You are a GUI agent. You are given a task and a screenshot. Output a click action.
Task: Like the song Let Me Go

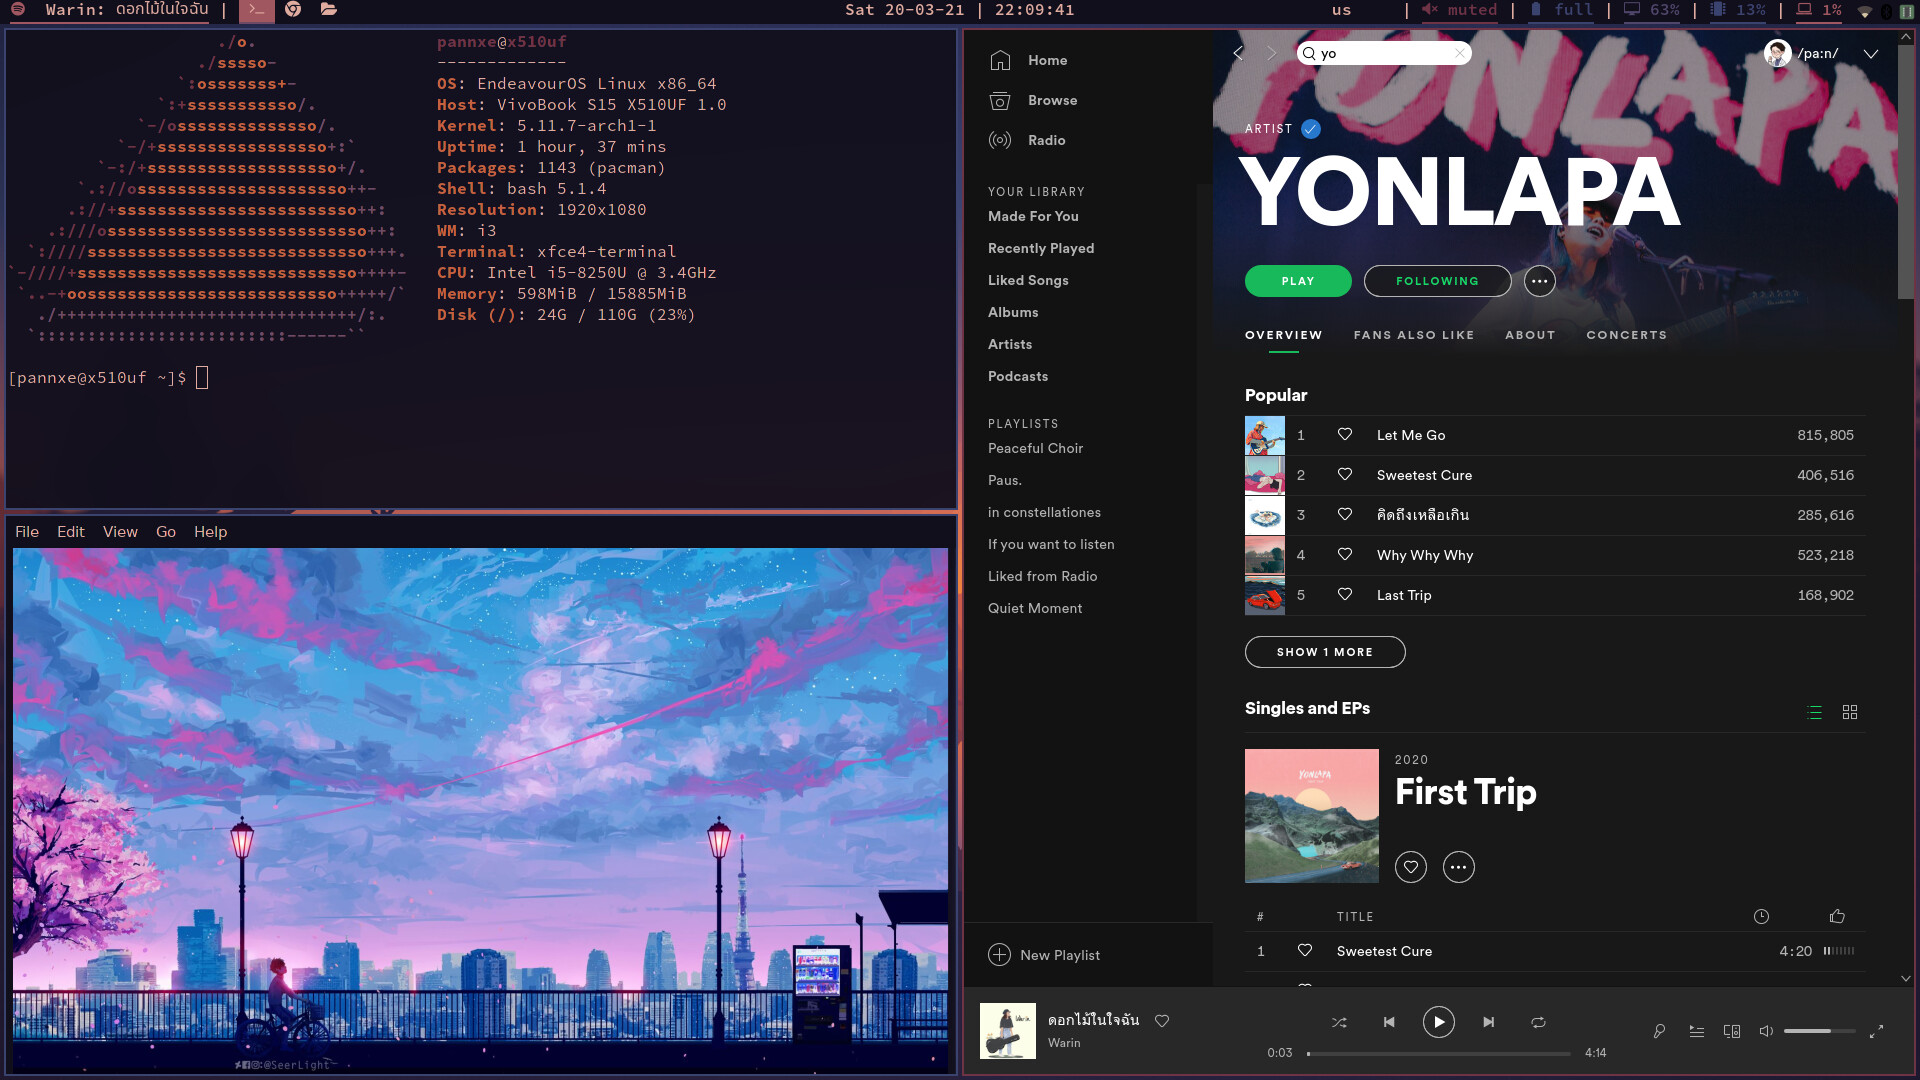[x=1345, y=435]
